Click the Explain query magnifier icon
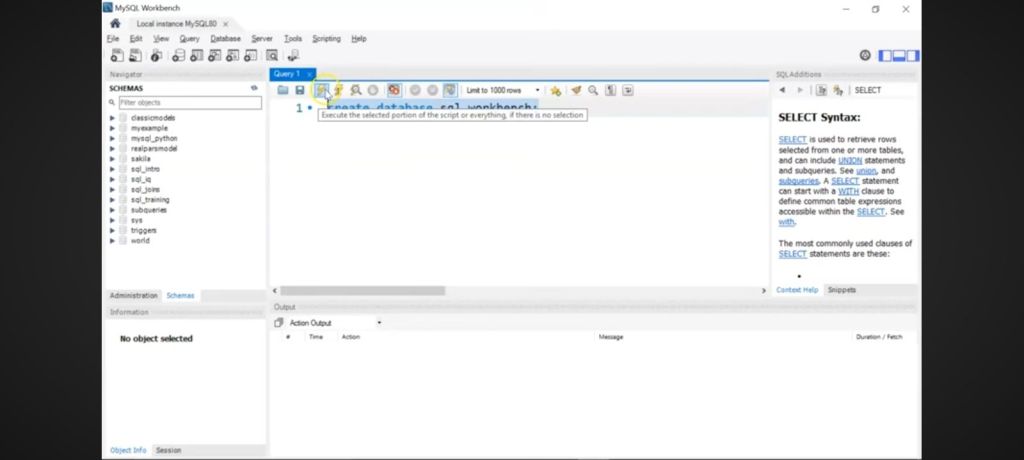Viewport: 1024px width, 460px height. (356, 90)
